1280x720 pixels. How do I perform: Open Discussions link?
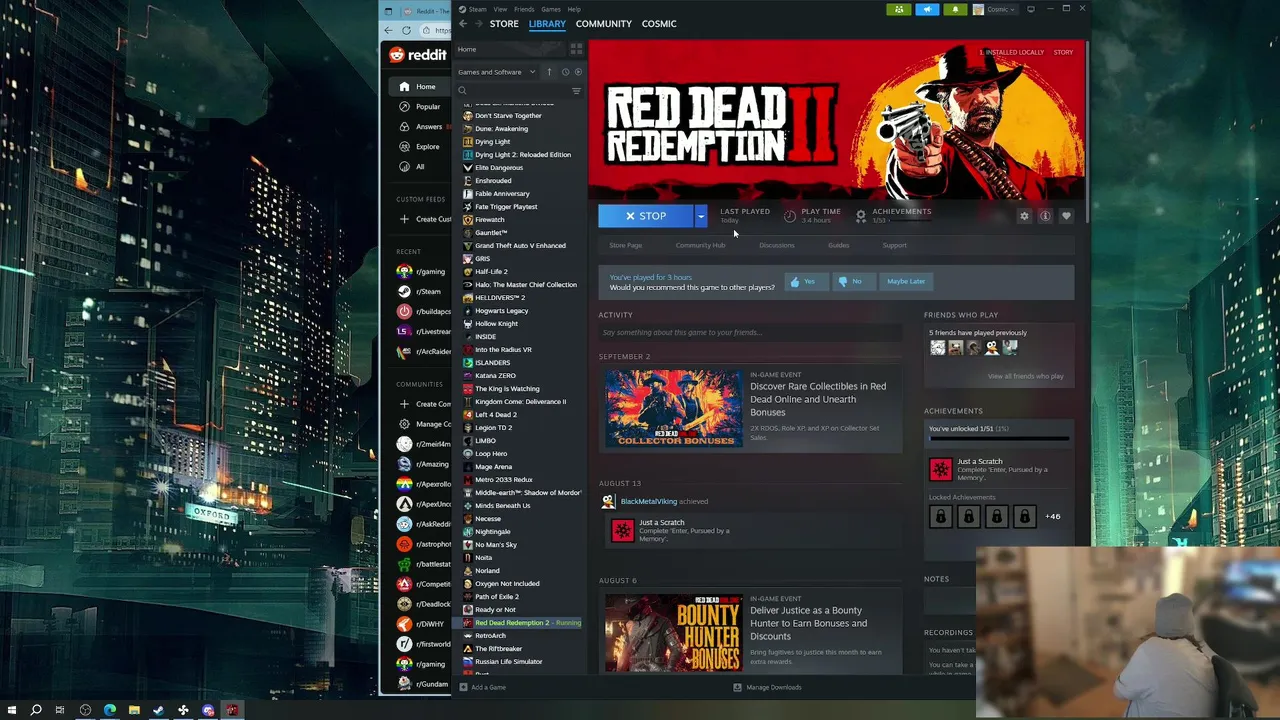[776, 245]
